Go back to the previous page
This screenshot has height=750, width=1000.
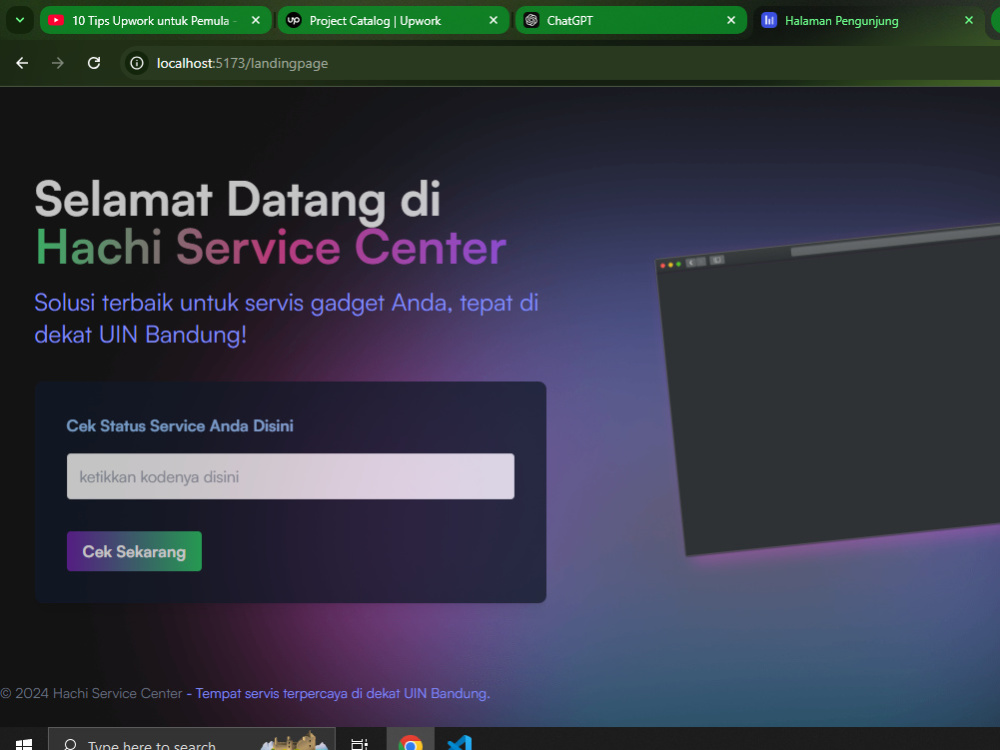[22, 63]
